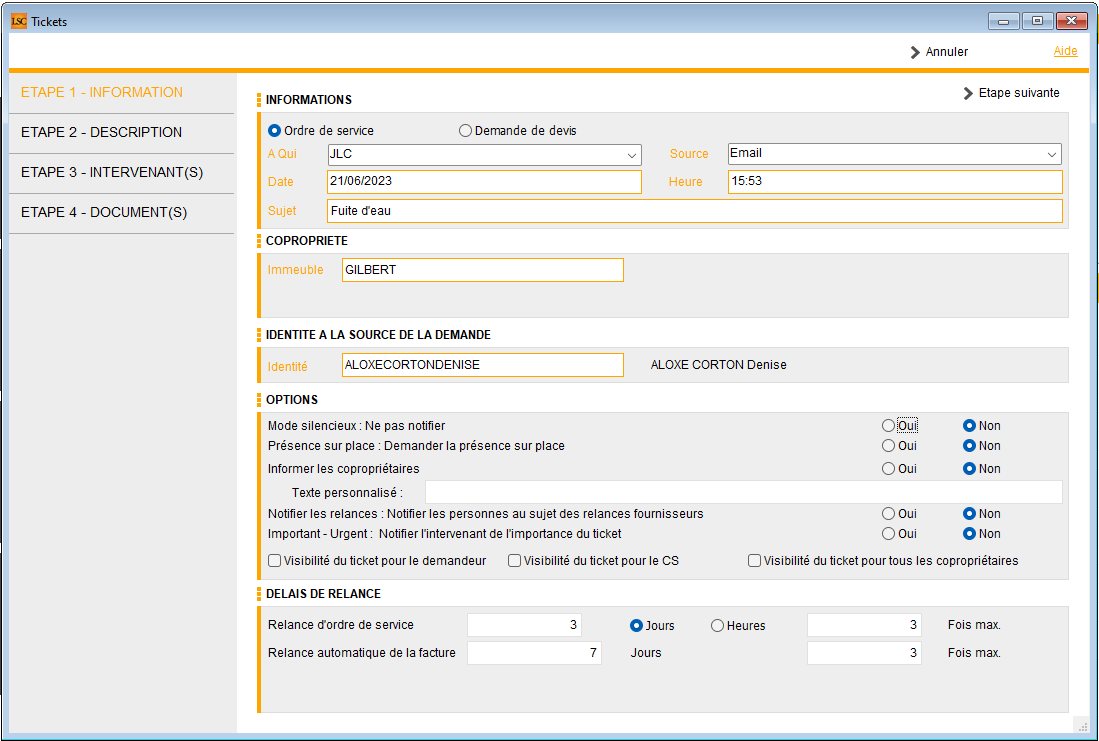Click the Heure field showing 15:53
The height and width of the screenshot is (741, 1099).
tap(895, 182)
